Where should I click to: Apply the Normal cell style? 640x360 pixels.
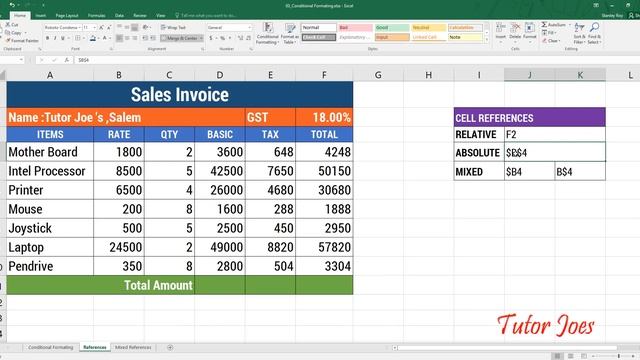coord(318,27)
